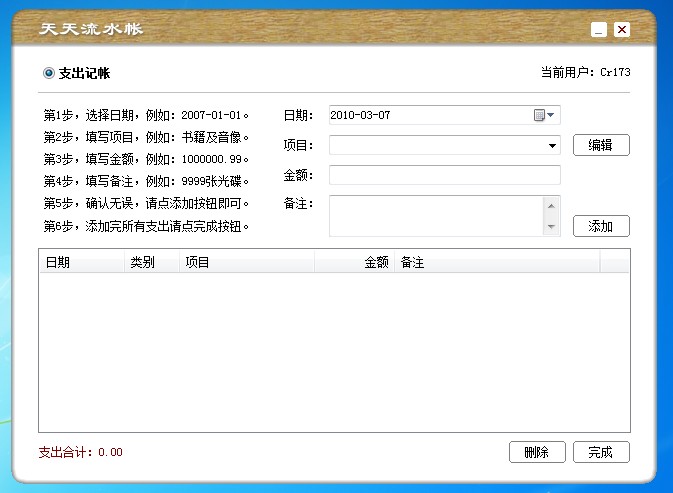This screenshot has width=673, height=493.
Task: Click the 项目 column header in table
Action: (246, 261)
